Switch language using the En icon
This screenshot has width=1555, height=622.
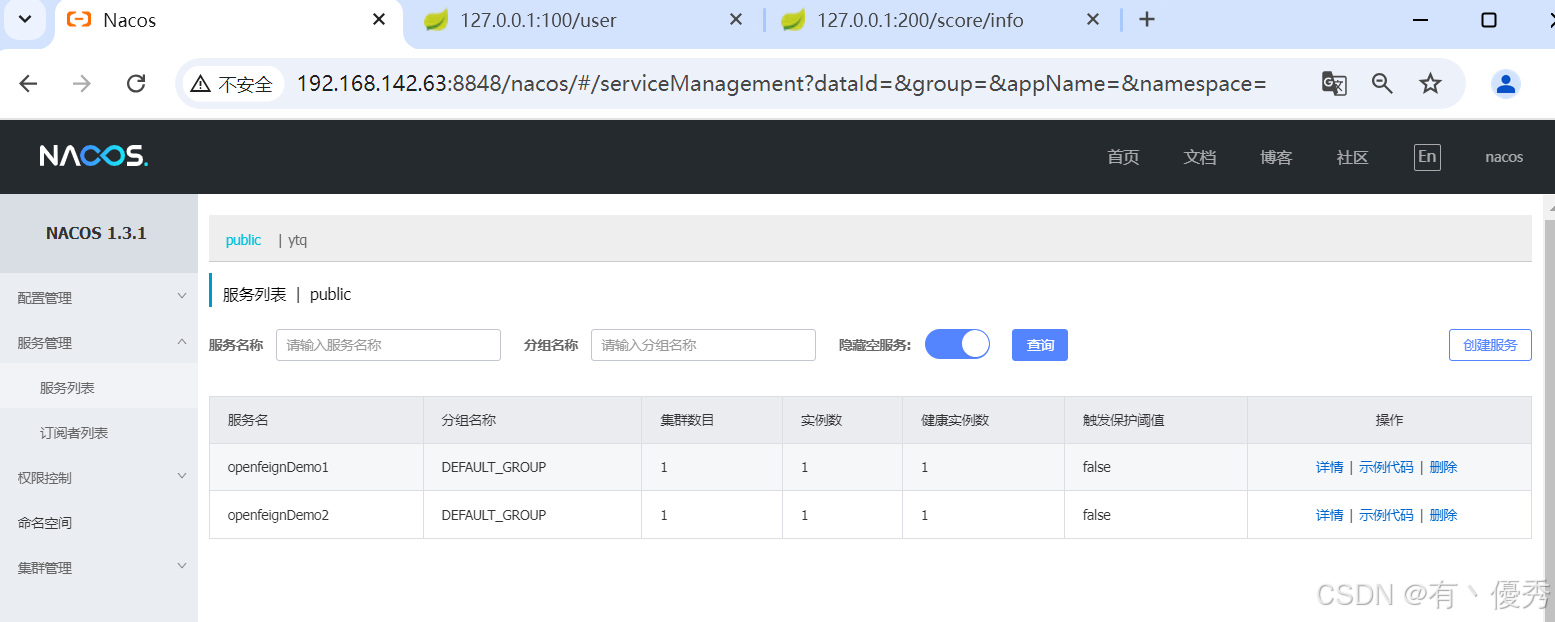(x=1427, y=156)
